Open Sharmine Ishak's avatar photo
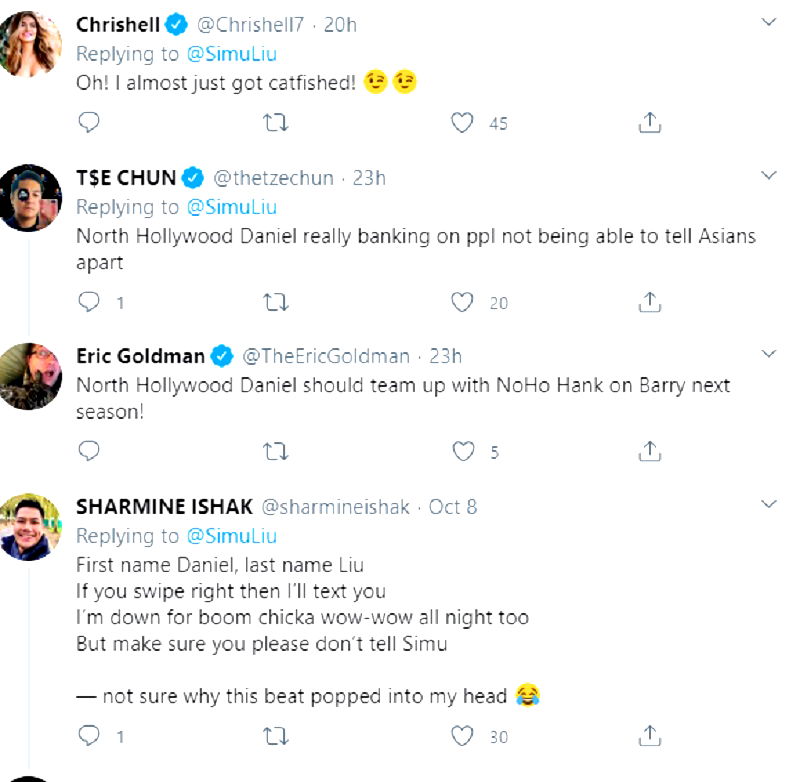800x782 pixels. 30,527
